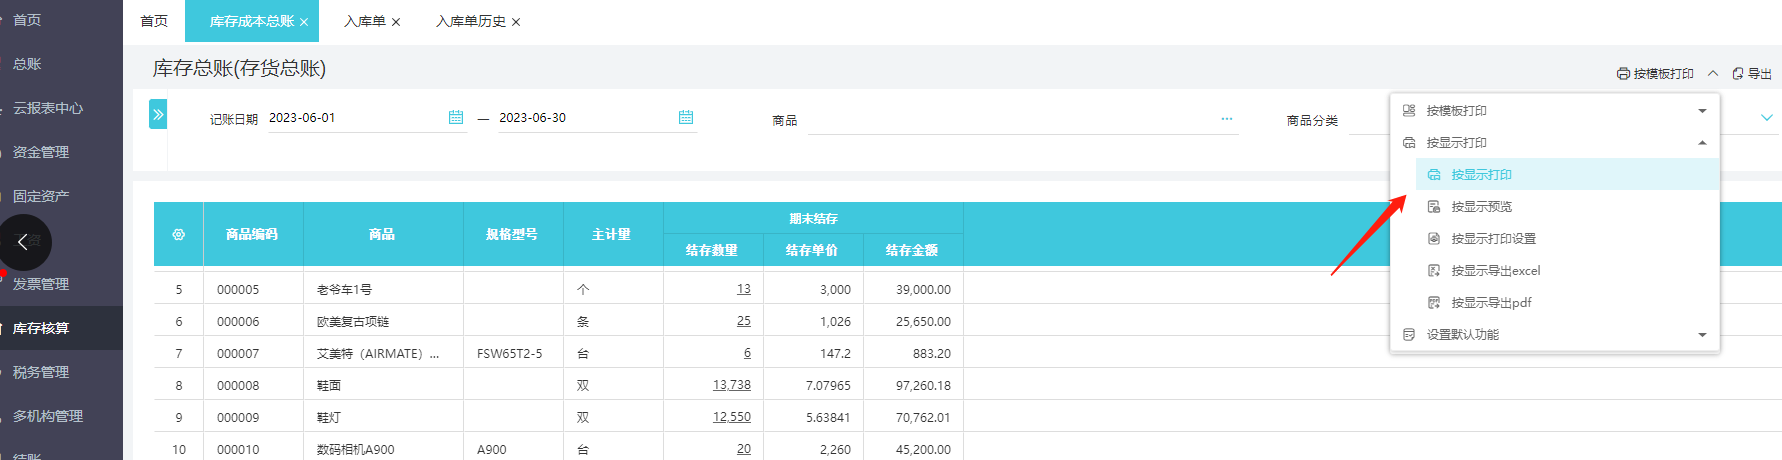The height and width of the screenshot is (460, 1782).
Task: Choose 按显示导出excel option
Action: [x=1495, y=271]
